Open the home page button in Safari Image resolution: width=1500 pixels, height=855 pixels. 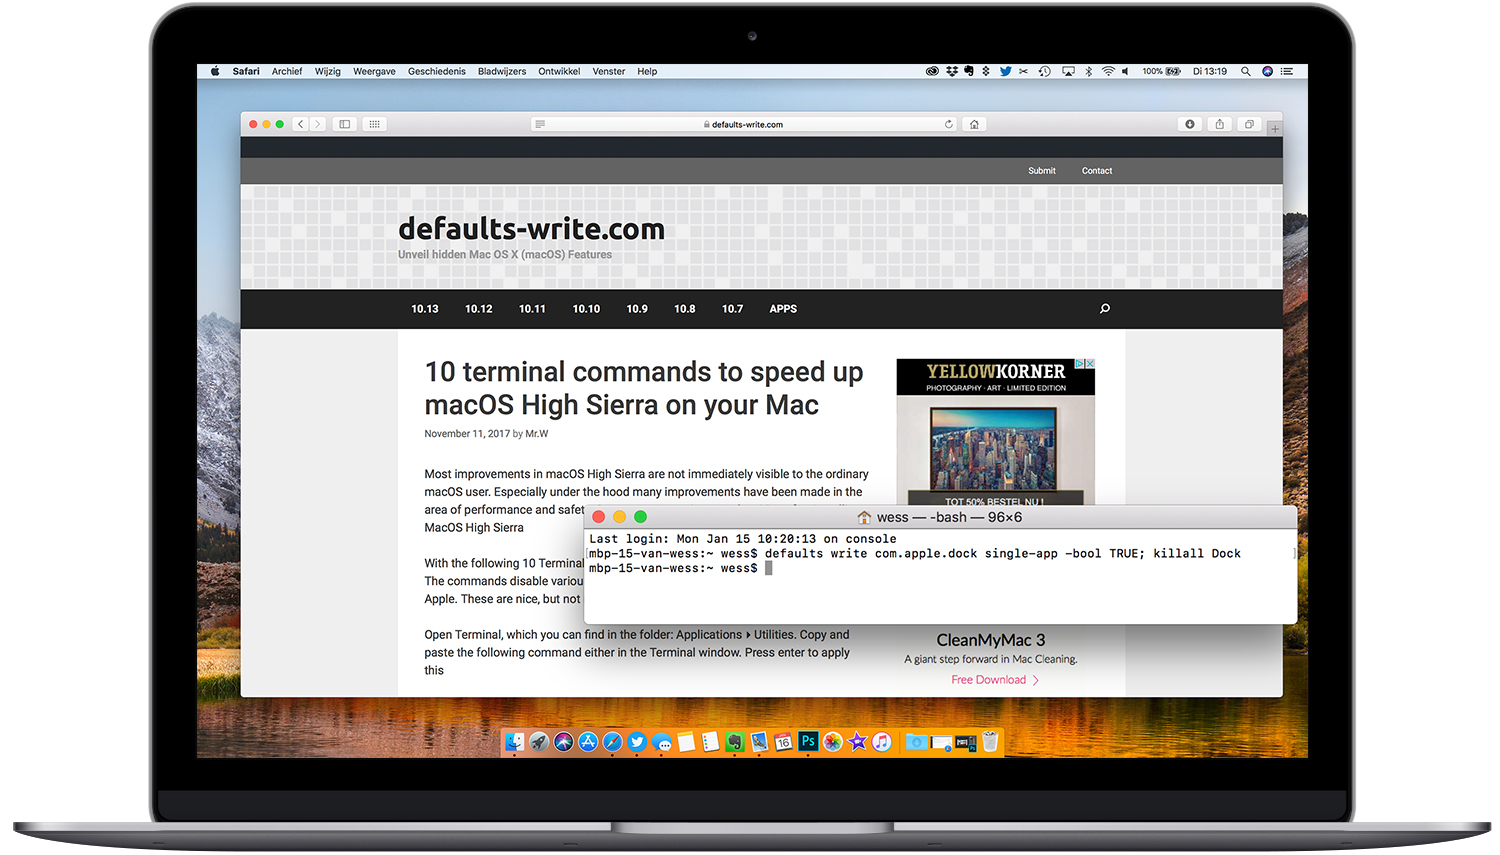(x=974, y=124)
